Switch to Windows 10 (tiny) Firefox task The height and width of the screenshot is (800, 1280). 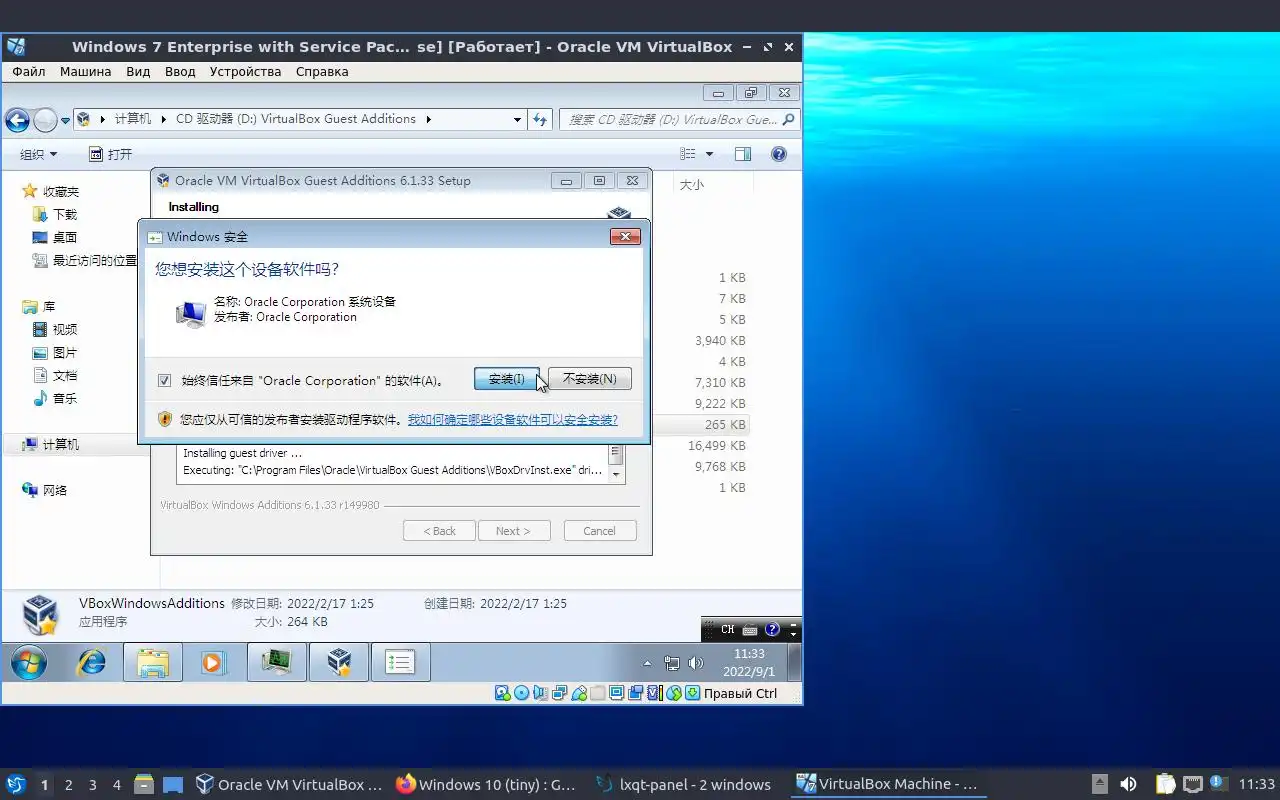tap(486, 784)
